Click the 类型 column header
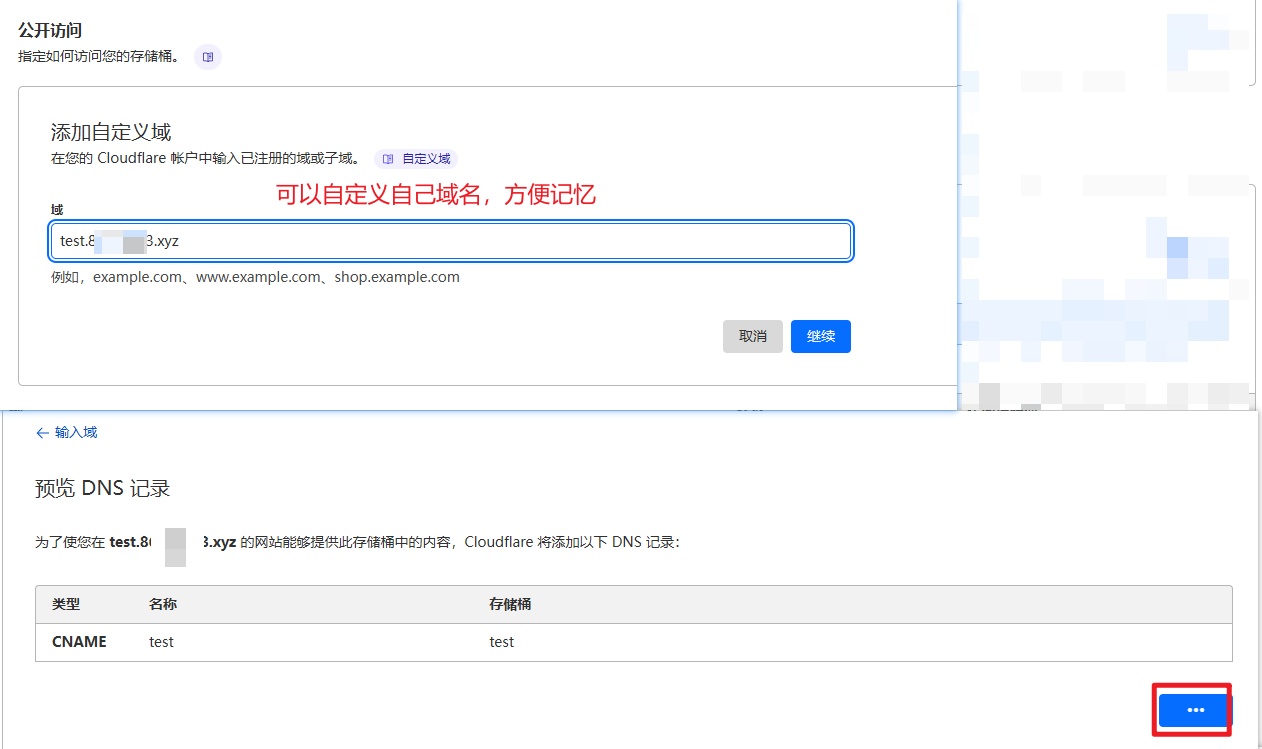The height and width of the screenshot is (749, 1262). click(66, 605)
